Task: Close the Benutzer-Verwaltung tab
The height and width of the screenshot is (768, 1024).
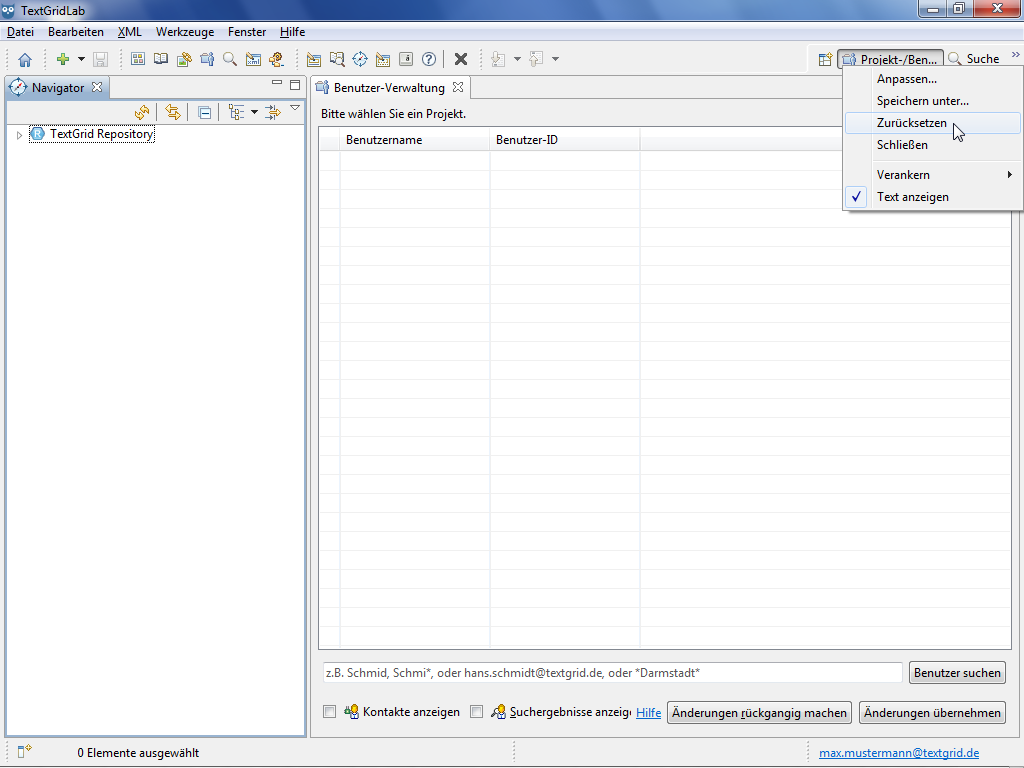Action: point(458,88)
